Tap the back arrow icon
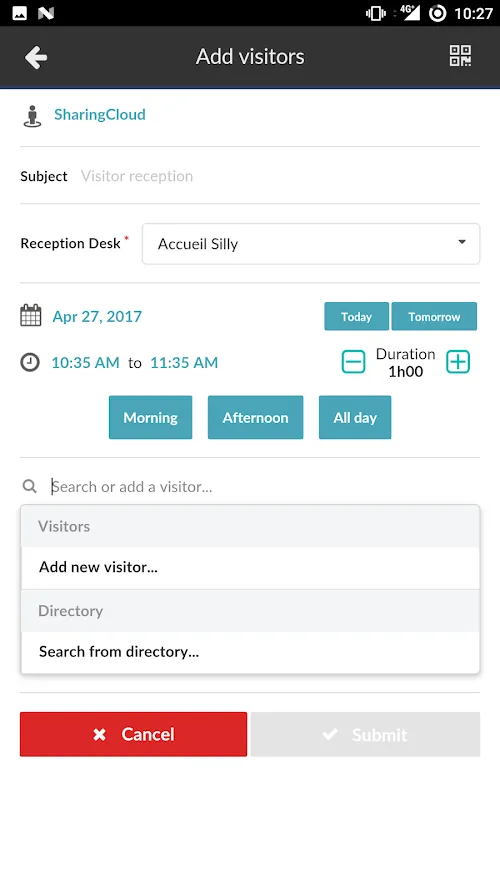The height and width of the screenshot is (888, 500). point(36,57)
